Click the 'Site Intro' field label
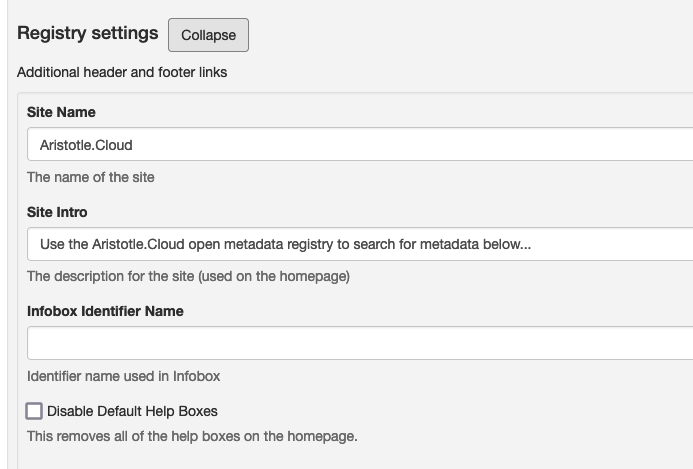693x469 pixels. coord(57,212)
